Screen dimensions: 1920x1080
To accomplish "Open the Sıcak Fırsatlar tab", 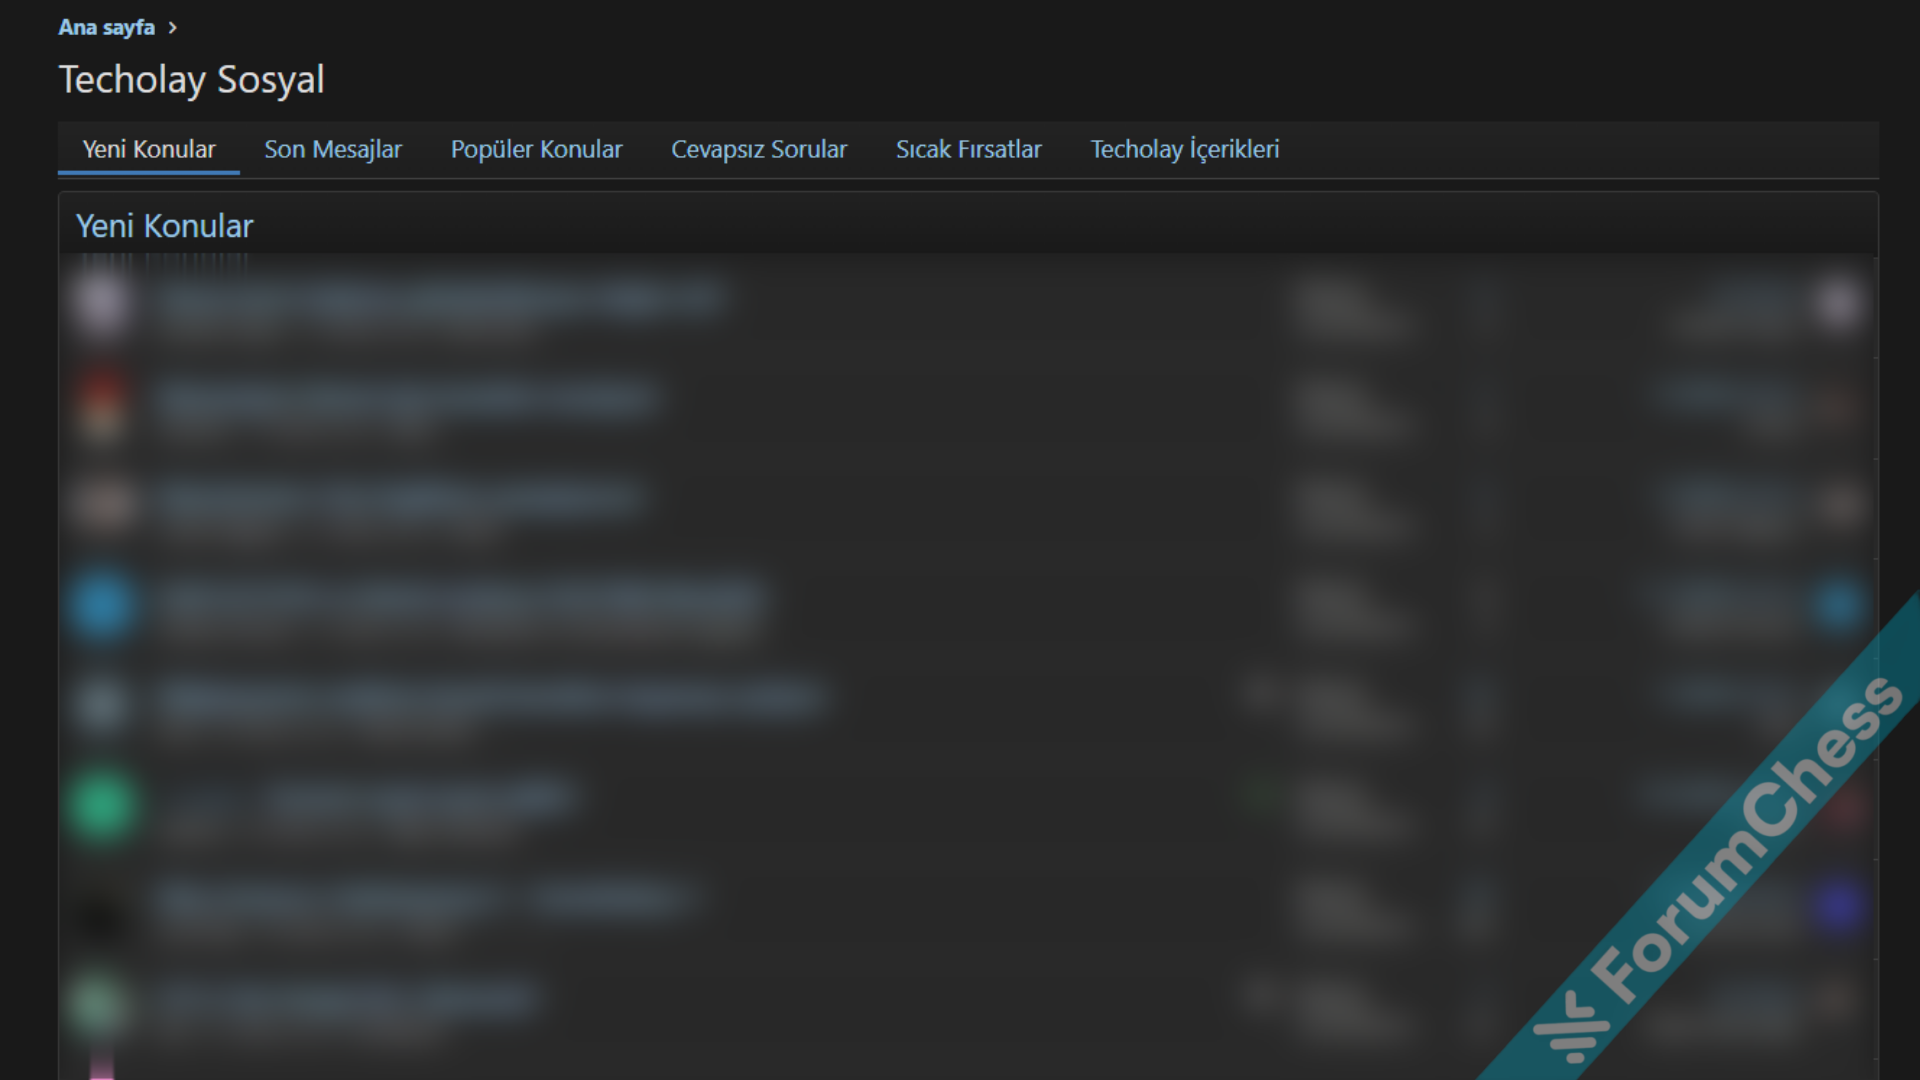I will pos(967,150).
